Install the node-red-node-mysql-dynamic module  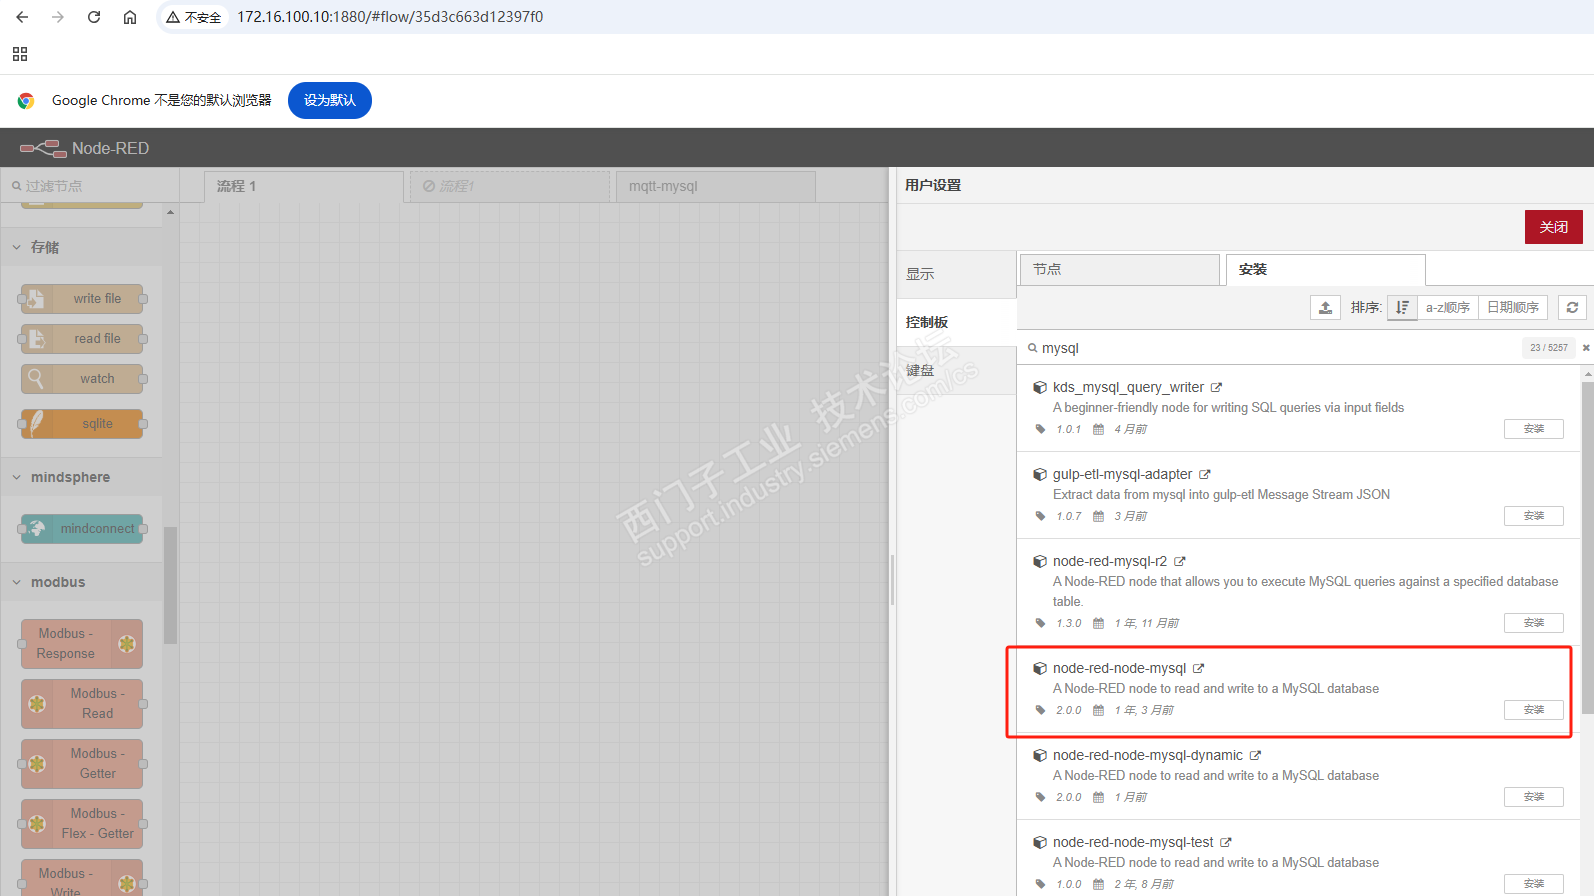(1534, 797)
